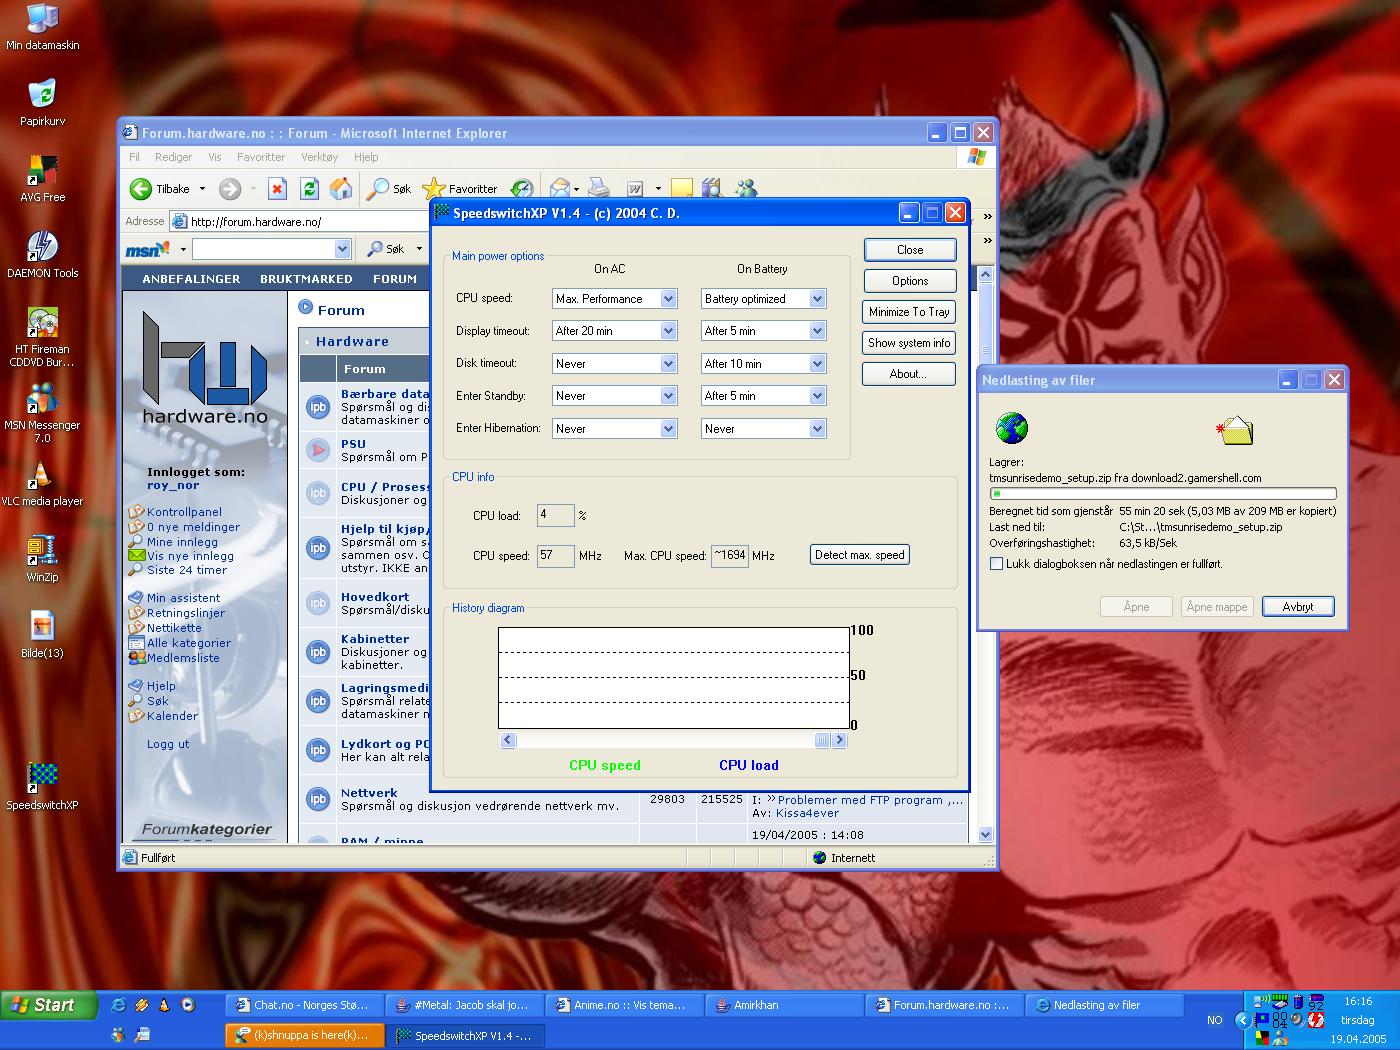Open AVG Free desktop icon
This screenshot has width=1400, height=1050.
pos(42,171)
